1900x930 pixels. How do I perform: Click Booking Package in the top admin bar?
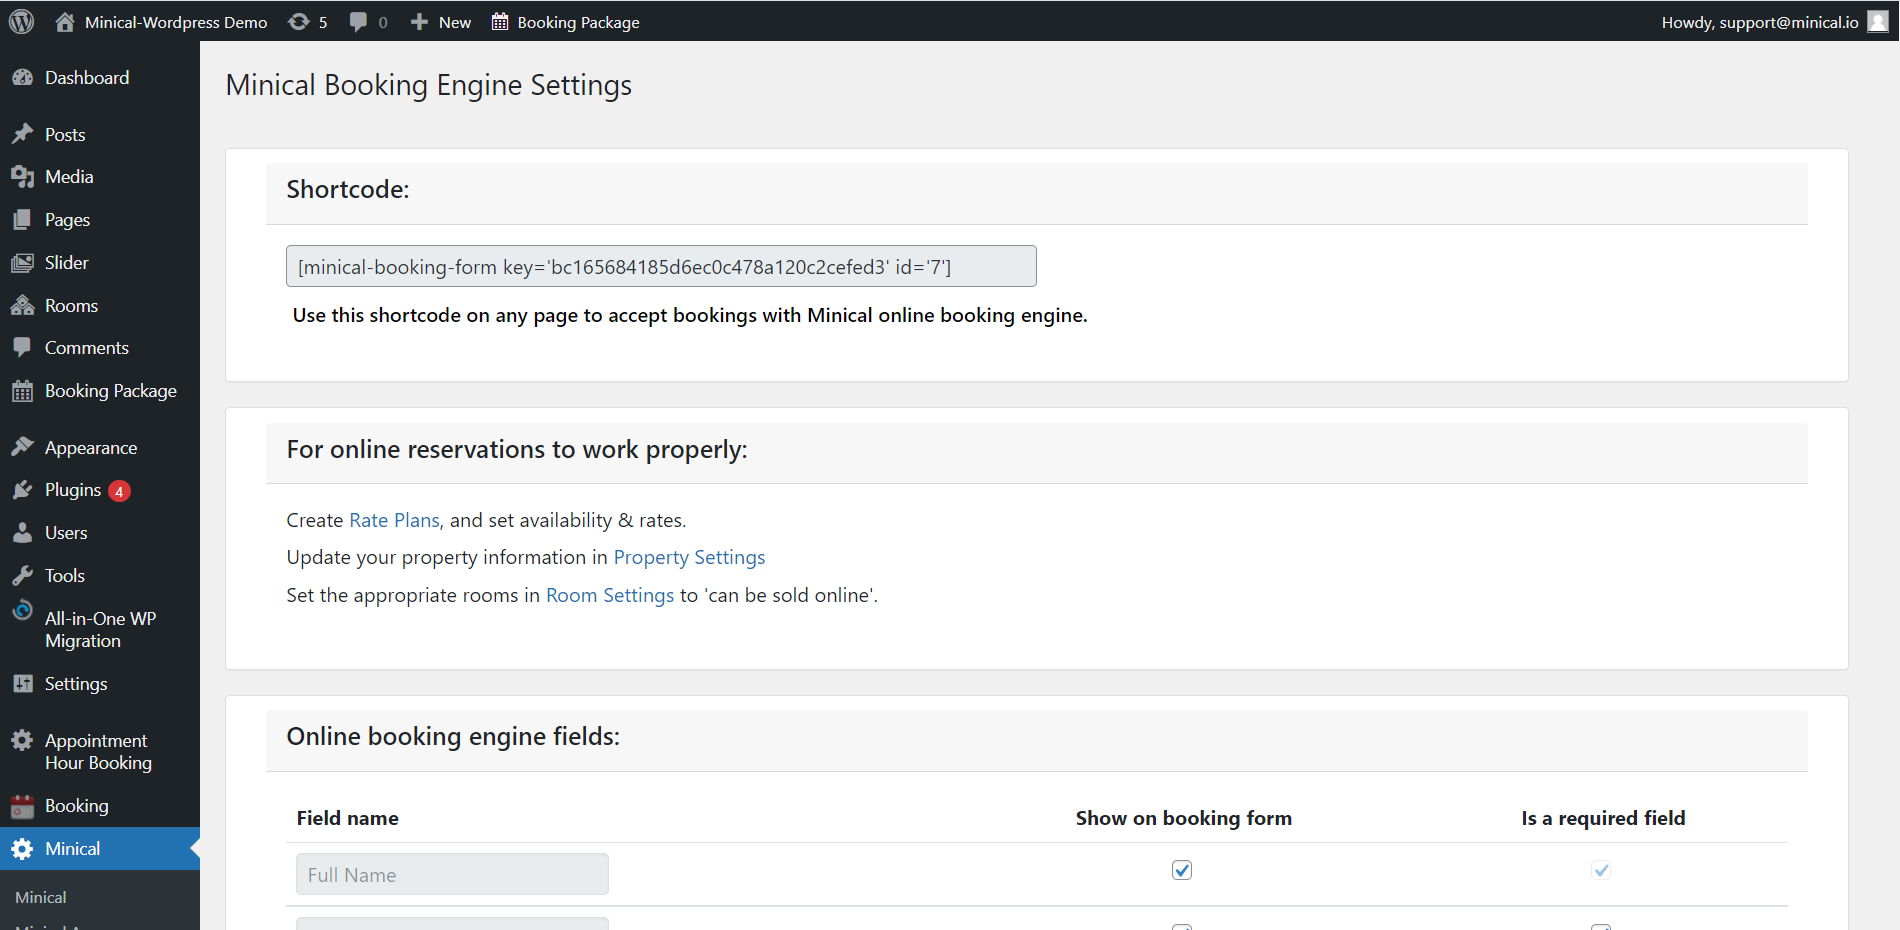(x=578, y=22)
